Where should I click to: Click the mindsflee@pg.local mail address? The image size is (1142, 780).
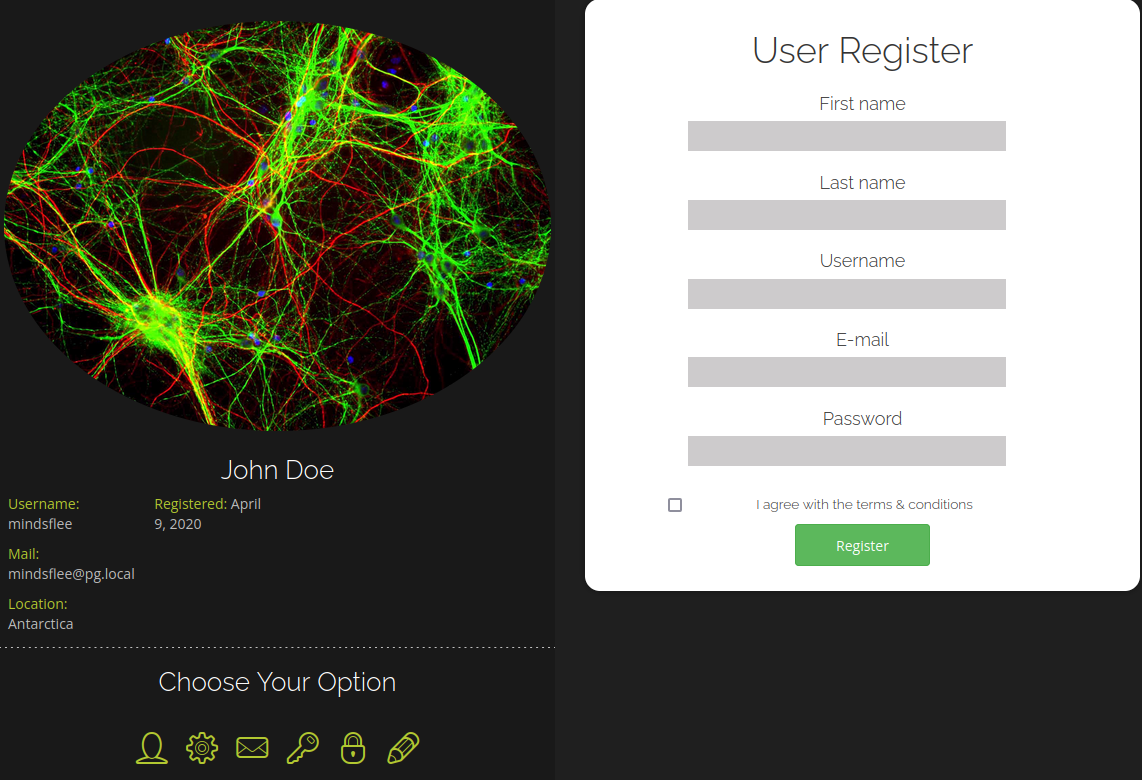(x=71, y=574)
